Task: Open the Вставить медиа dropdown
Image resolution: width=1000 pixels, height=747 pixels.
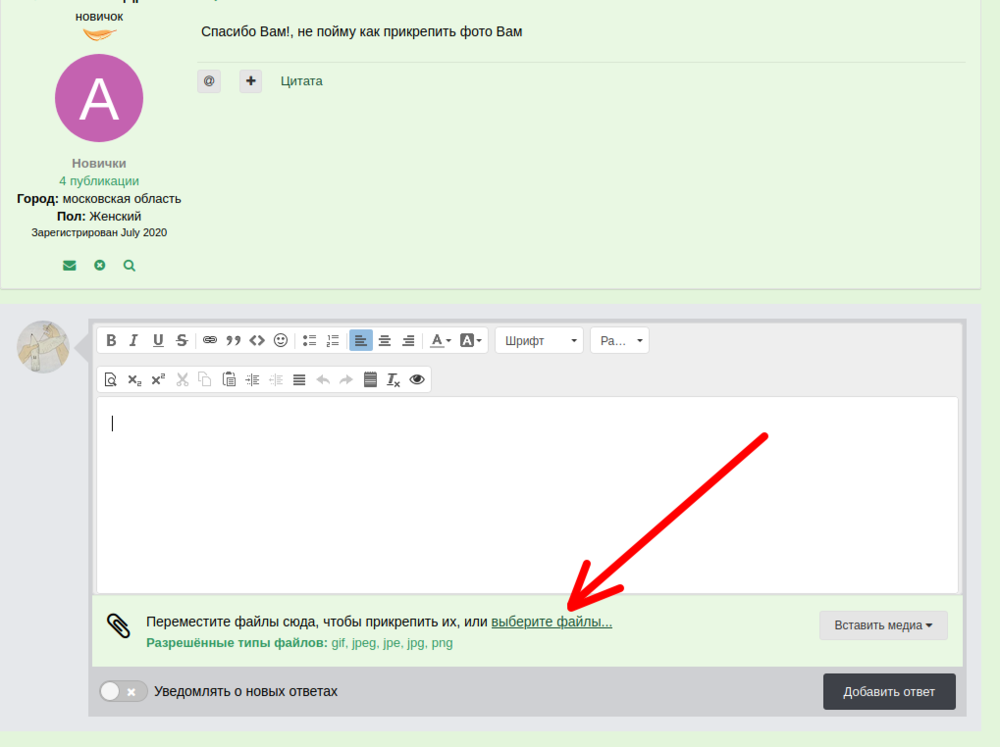Action: coord(883,625)
